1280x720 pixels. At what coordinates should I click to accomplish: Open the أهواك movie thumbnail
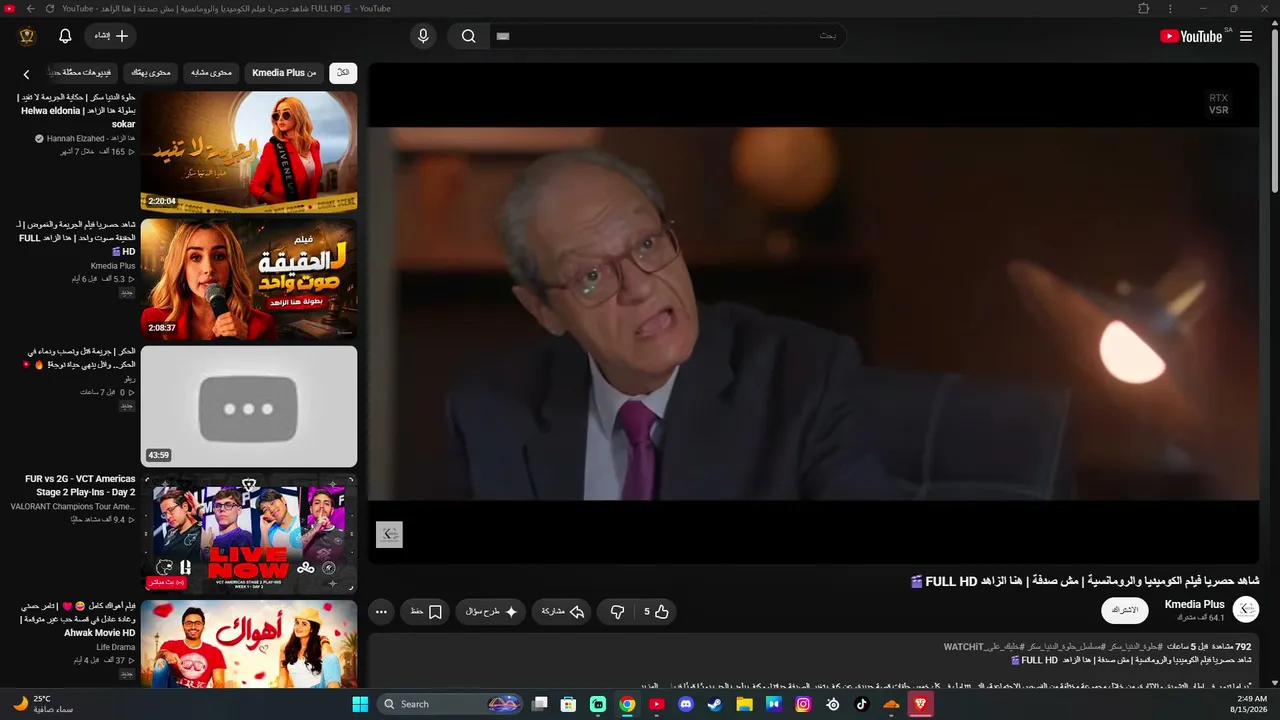tap(249, 645)
